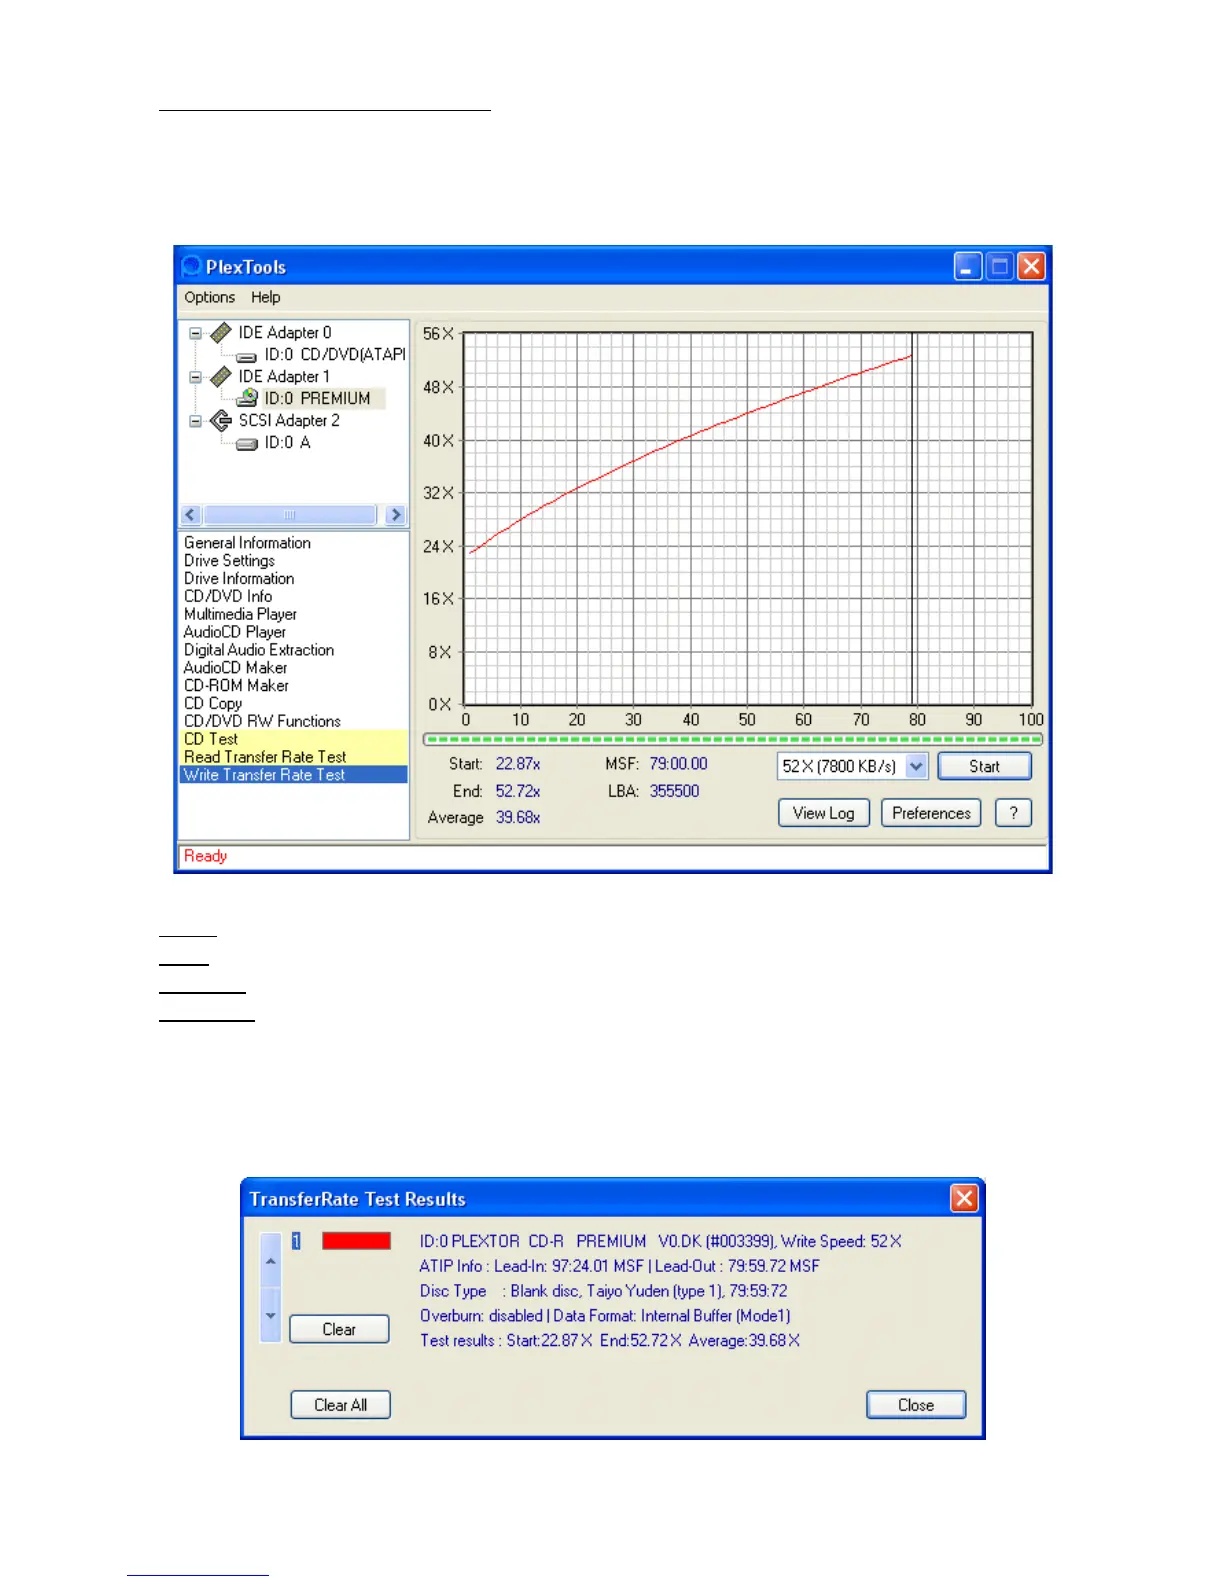This screenshot has height=1584, width=1224.
Task: Click the MSF value 79:00.00
Action: point(678,764)
